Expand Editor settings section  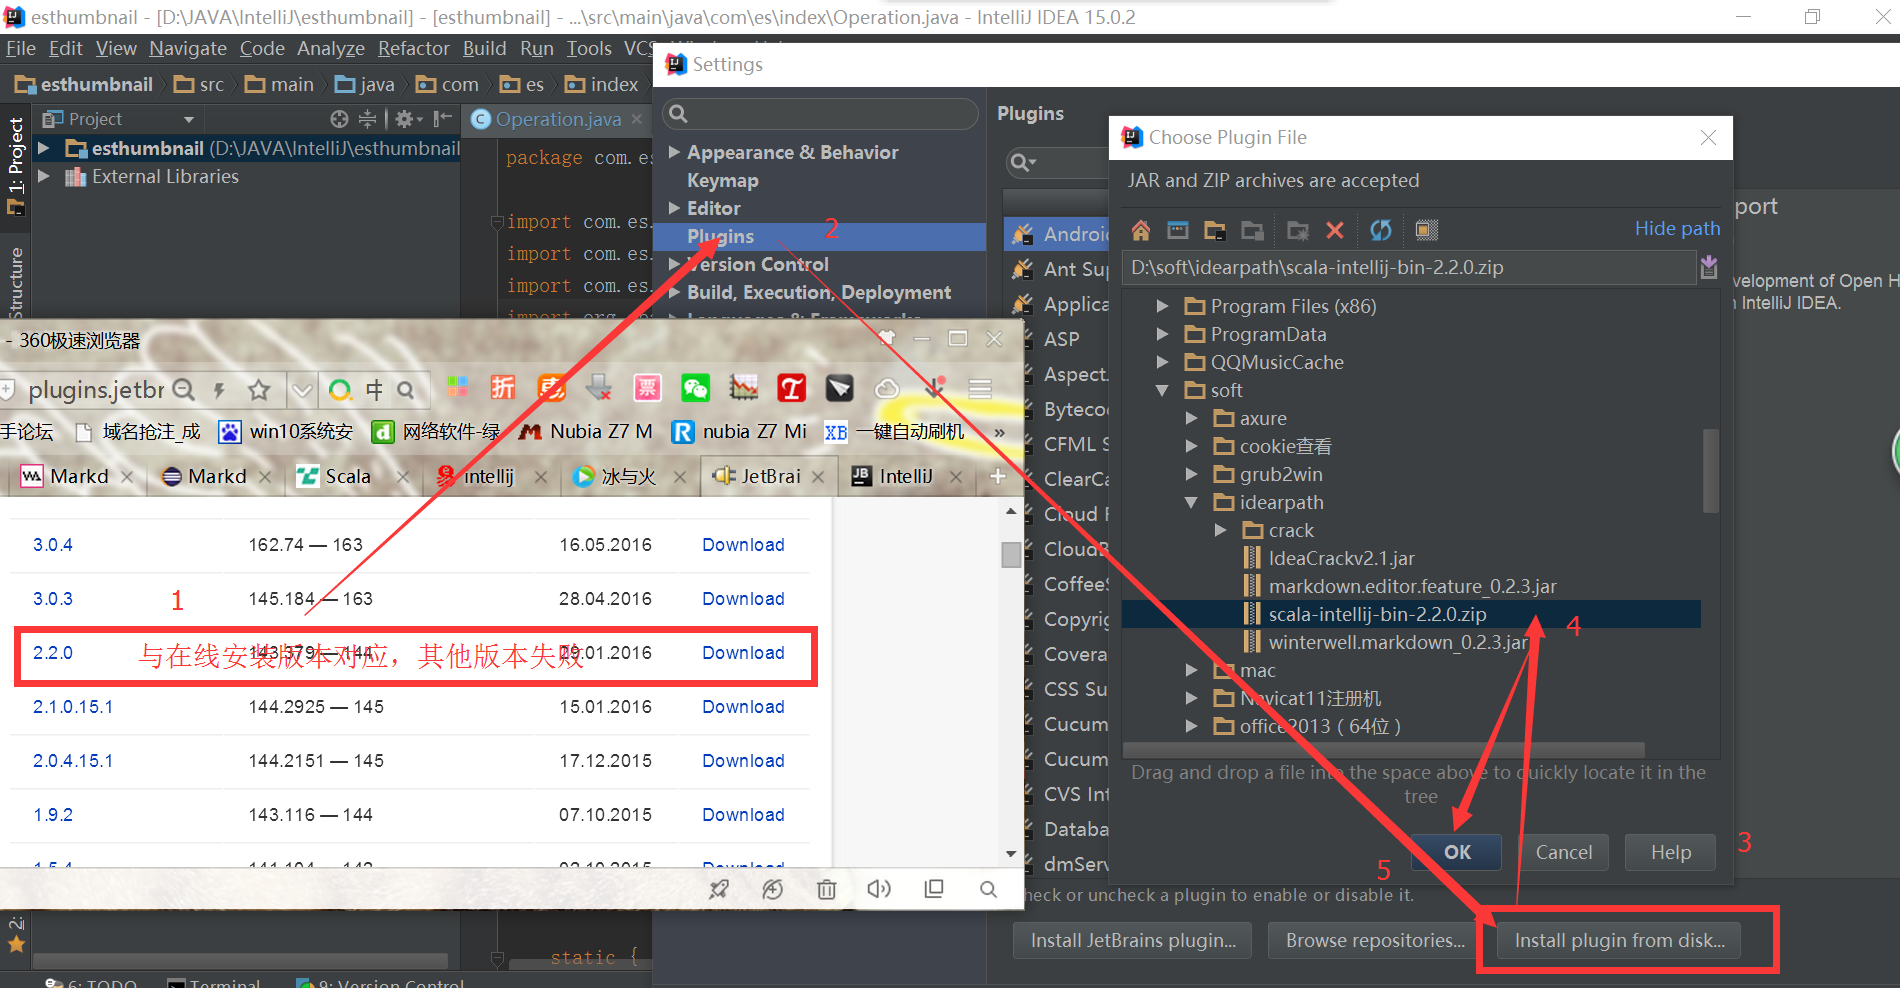[675, 208]
